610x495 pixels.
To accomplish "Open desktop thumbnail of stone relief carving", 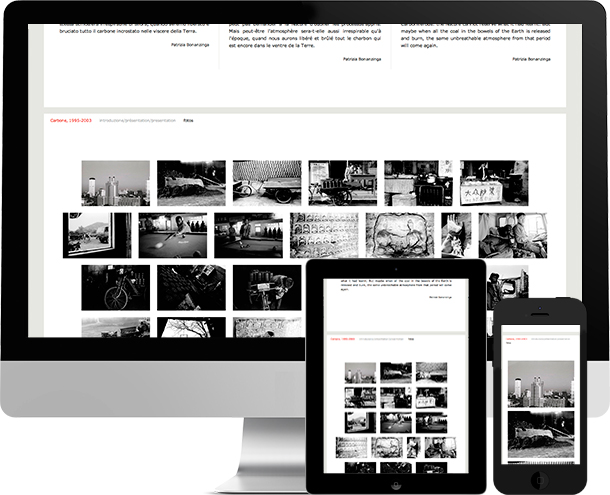I will click(400, 235).
